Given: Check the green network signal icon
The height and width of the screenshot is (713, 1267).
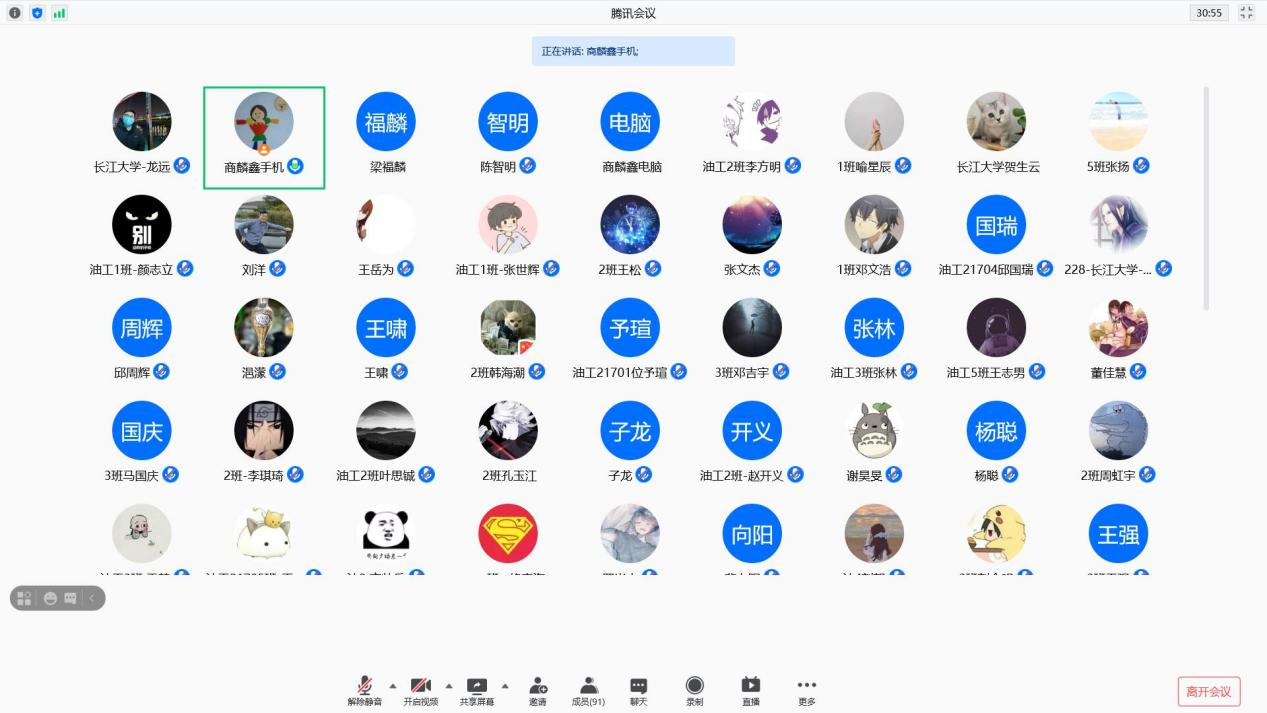Looking at the screenshot, I should point(59,13).
